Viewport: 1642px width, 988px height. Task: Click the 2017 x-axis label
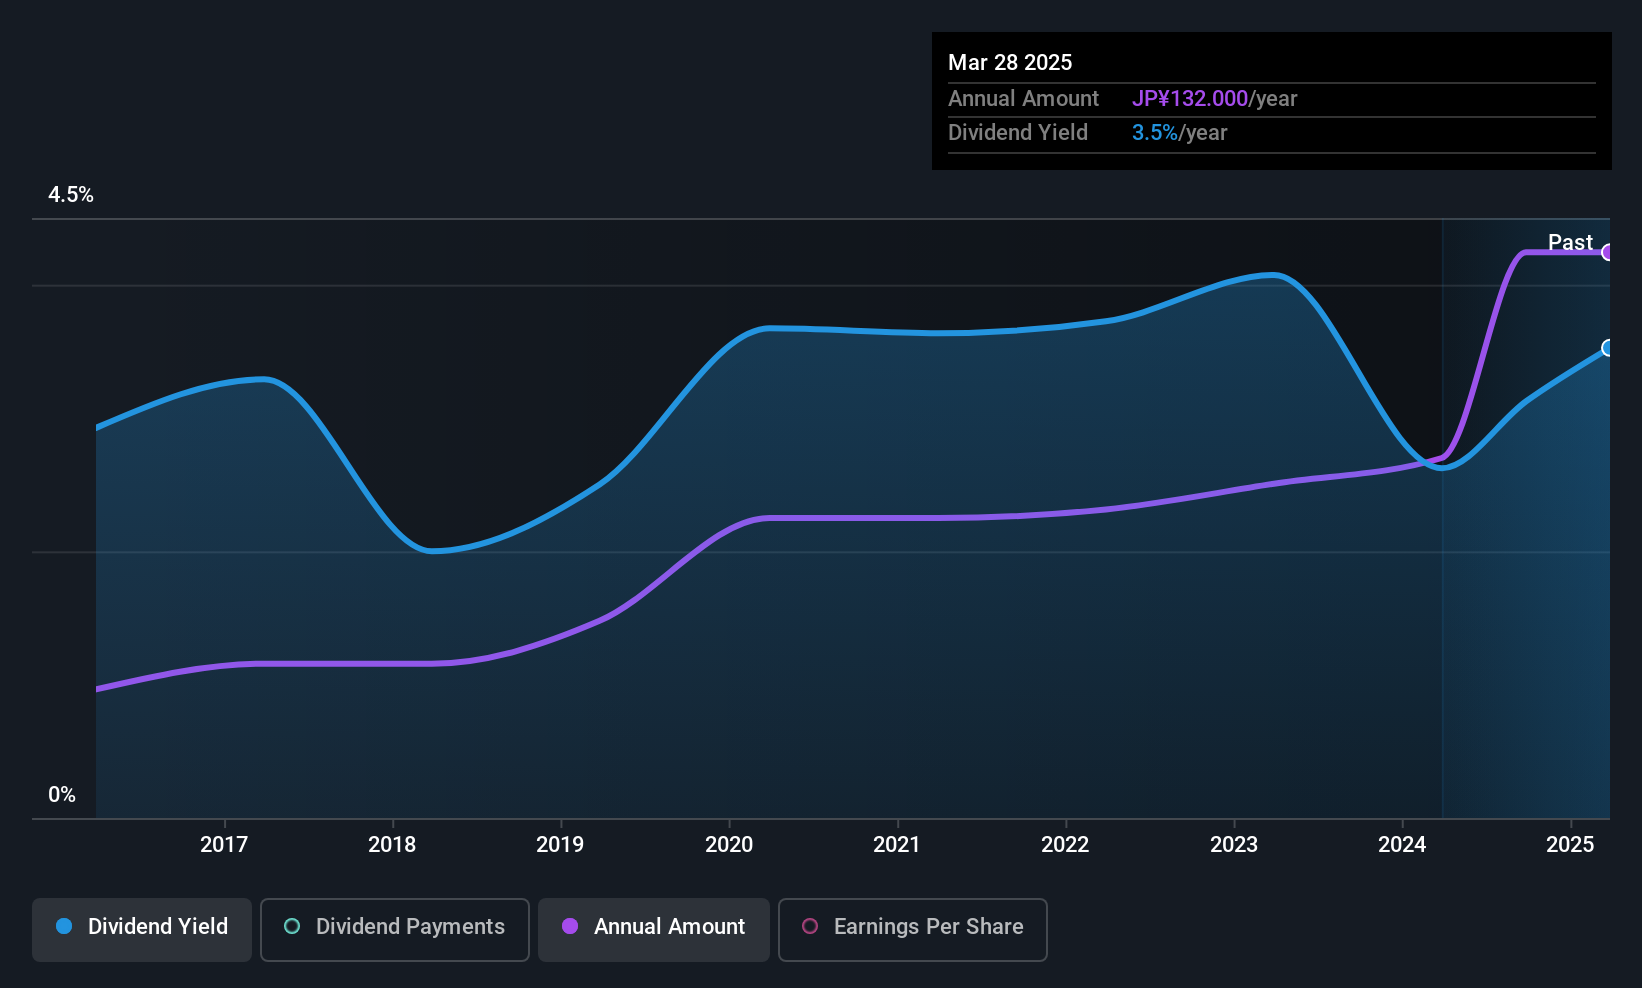(x=224, y=844)
